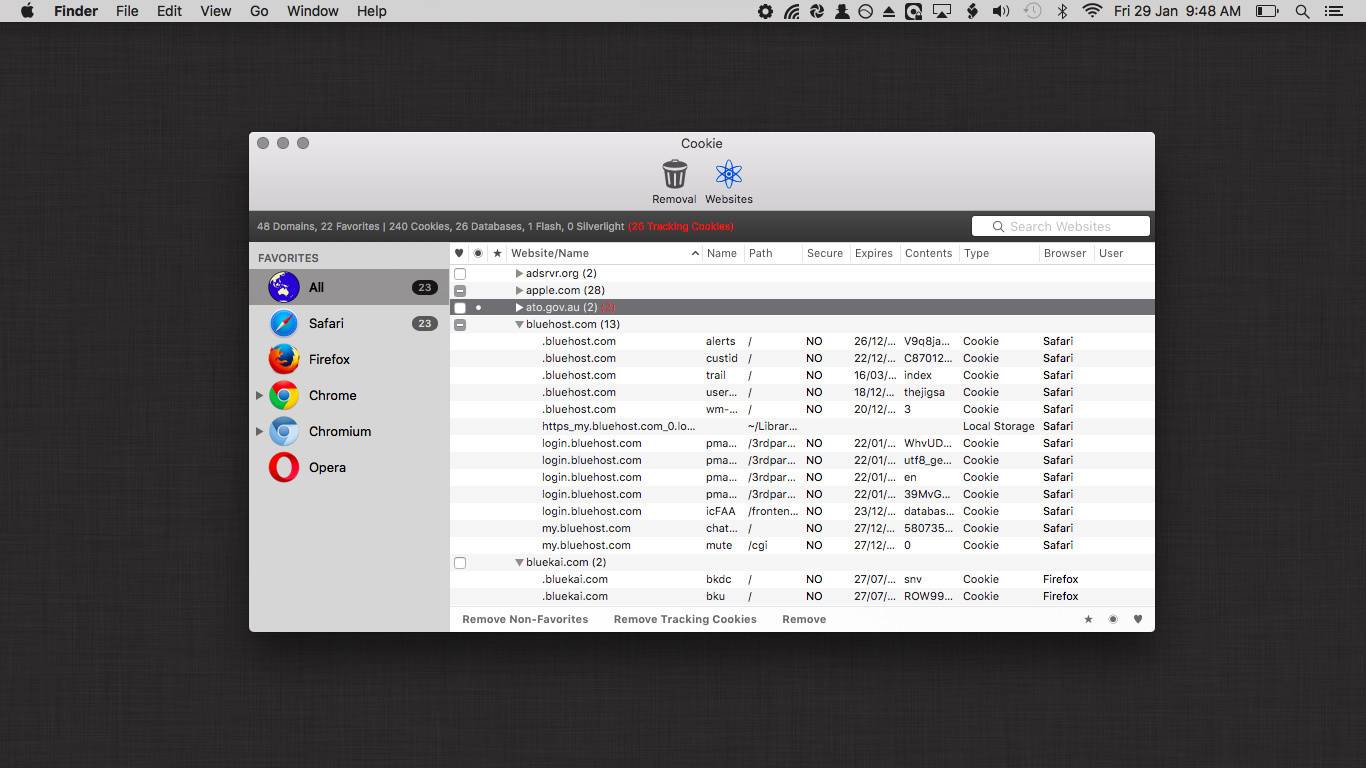Select the Safari compass icon in sidebar

[x=284, y=323]
